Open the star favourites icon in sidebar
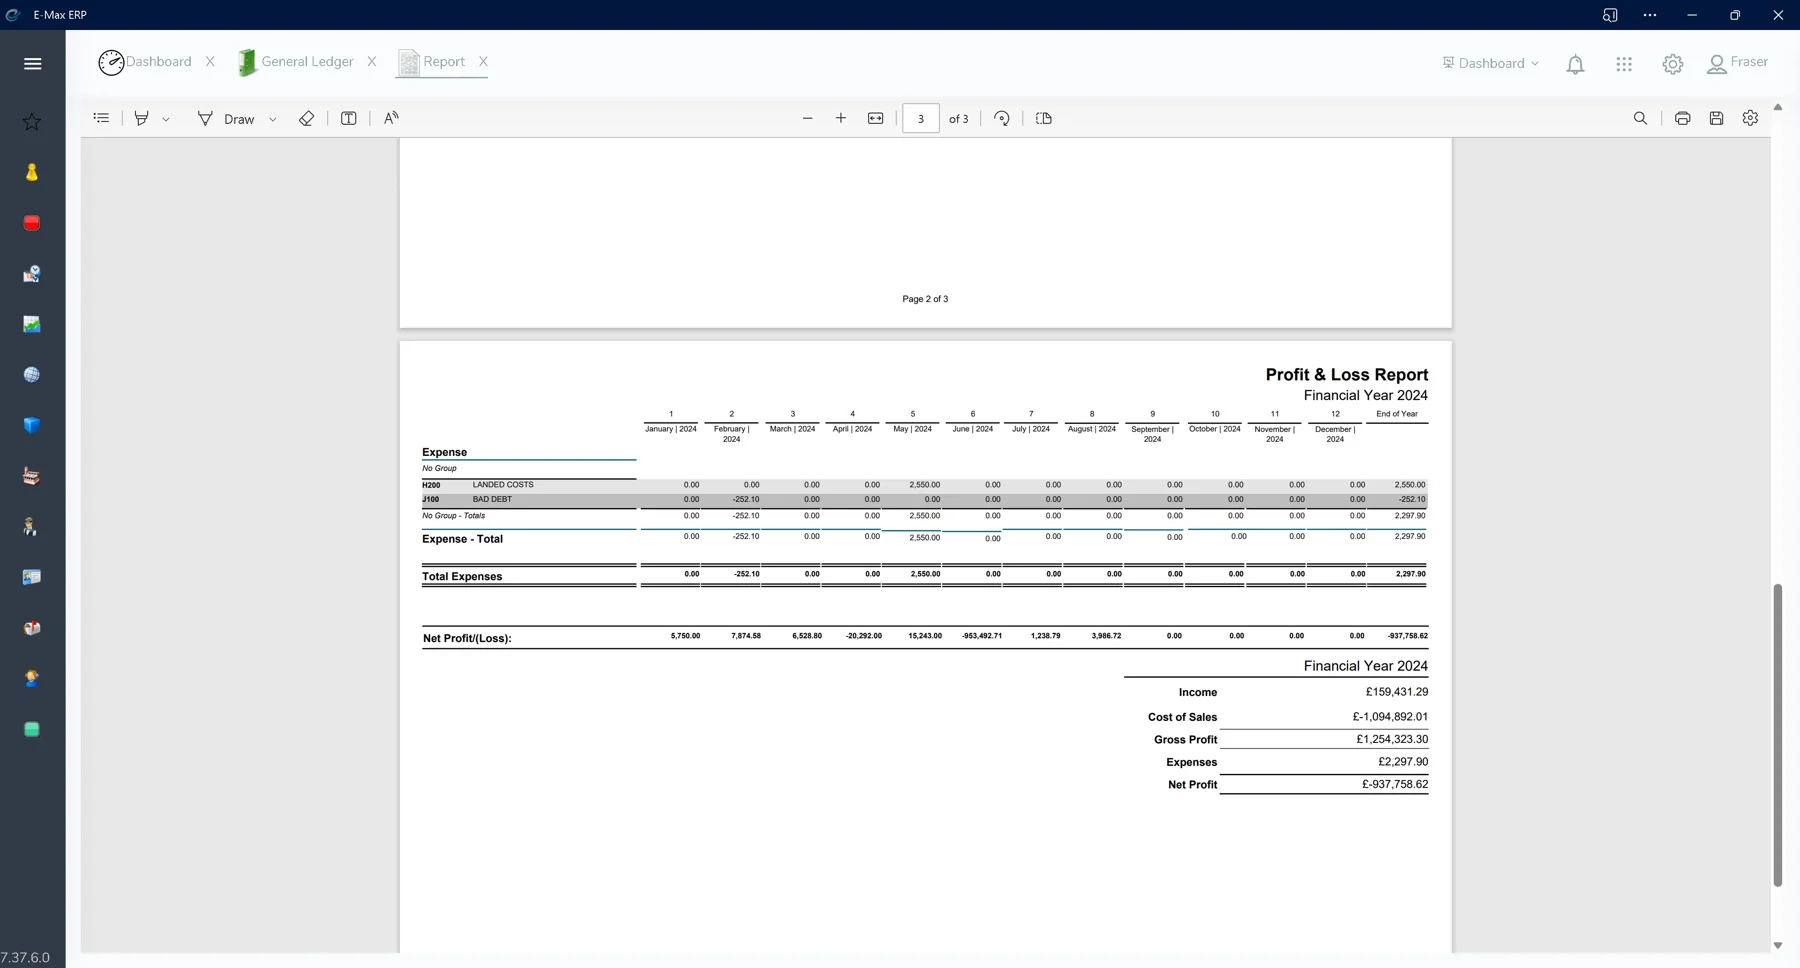 pos(32,122)
